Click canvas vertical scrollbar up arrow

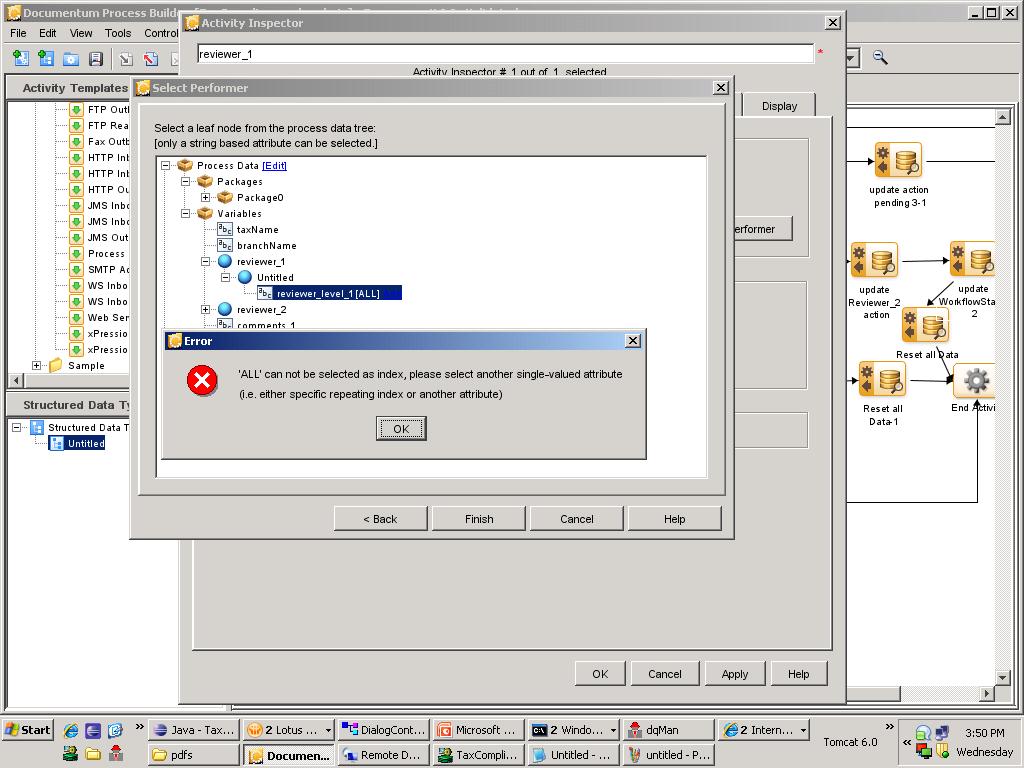point(1002,117)
